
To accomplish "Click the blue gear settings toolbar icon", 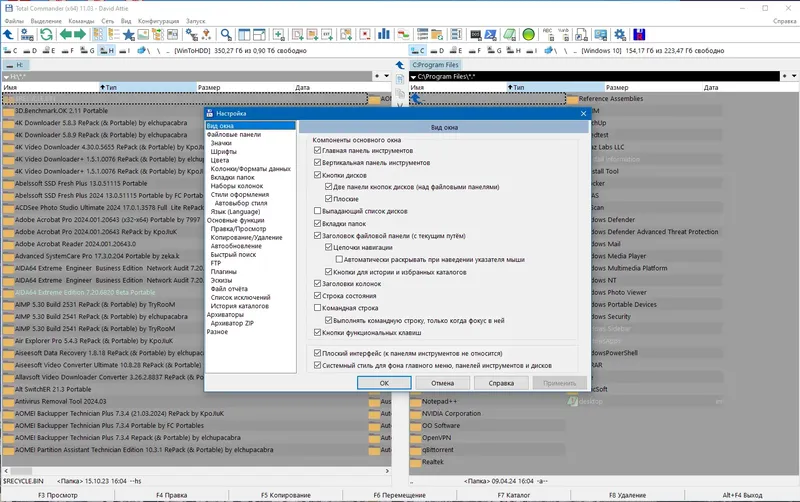I will [619, 35].
